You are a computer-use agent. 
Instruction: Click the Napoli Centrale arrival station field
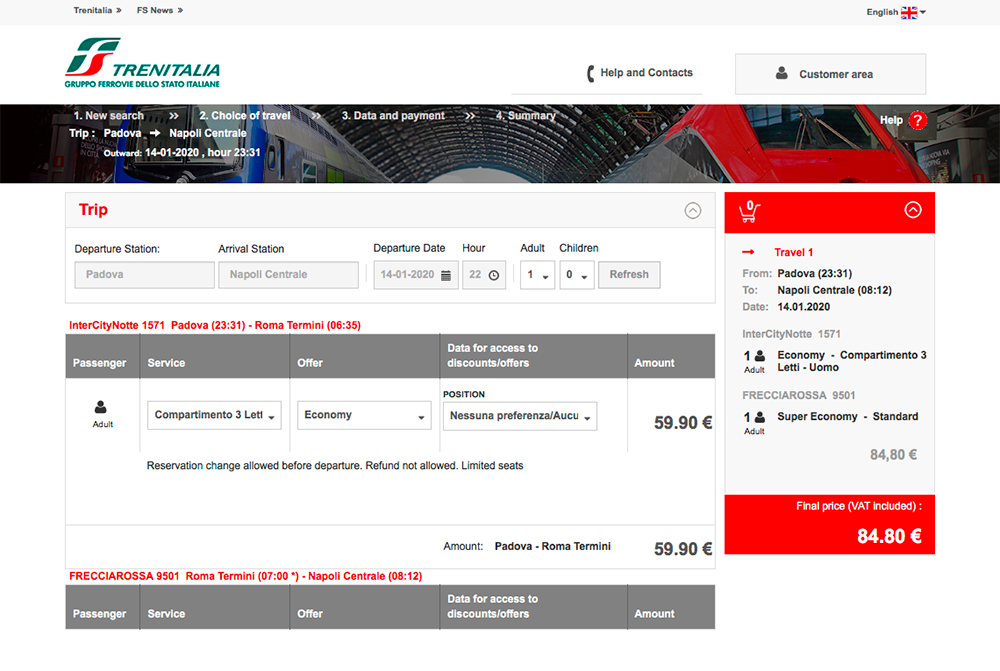coord(288,275)
